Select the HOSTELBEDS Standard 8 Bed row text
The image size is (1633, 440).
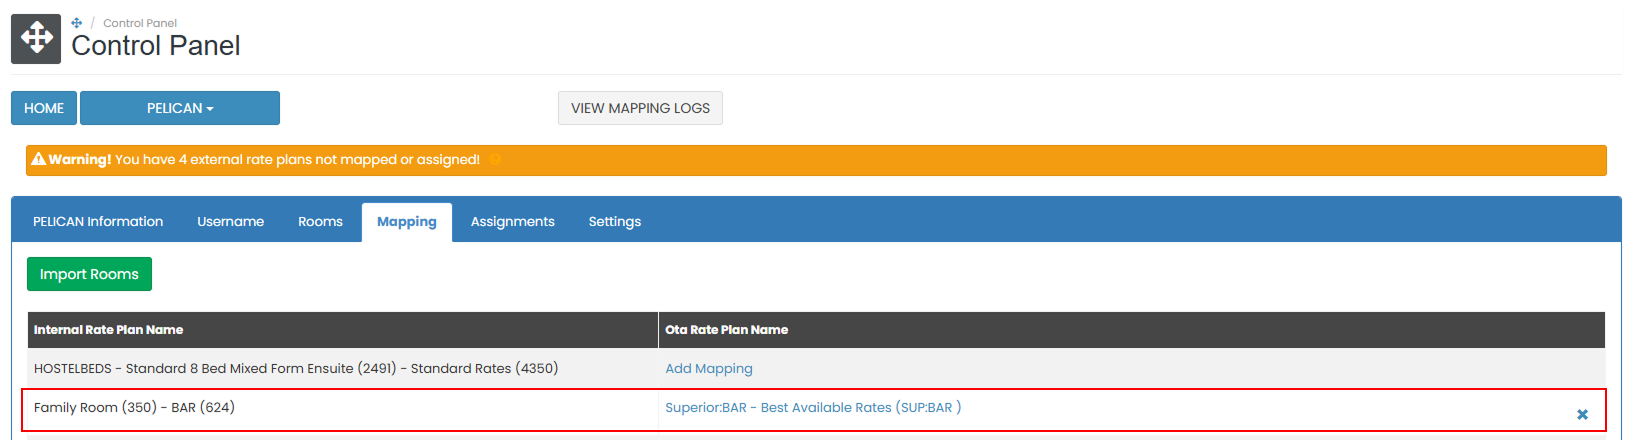296,368
